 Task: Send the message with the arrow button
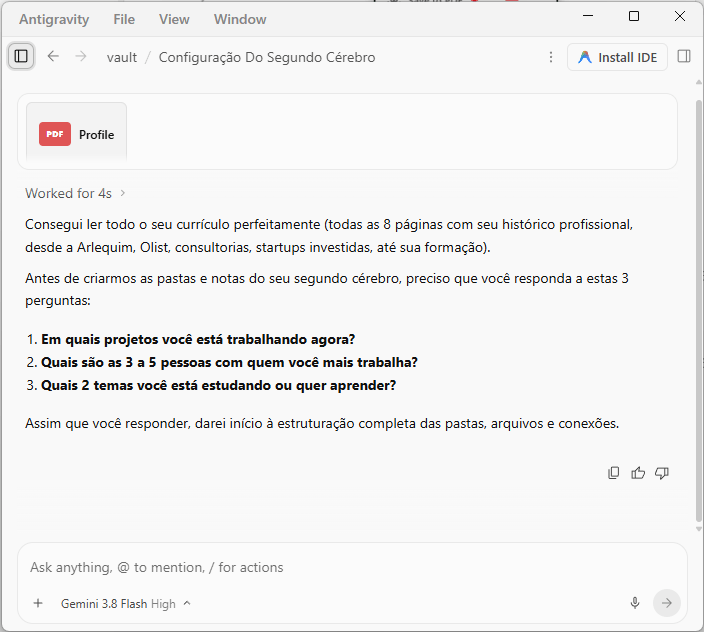click(667, 603)
